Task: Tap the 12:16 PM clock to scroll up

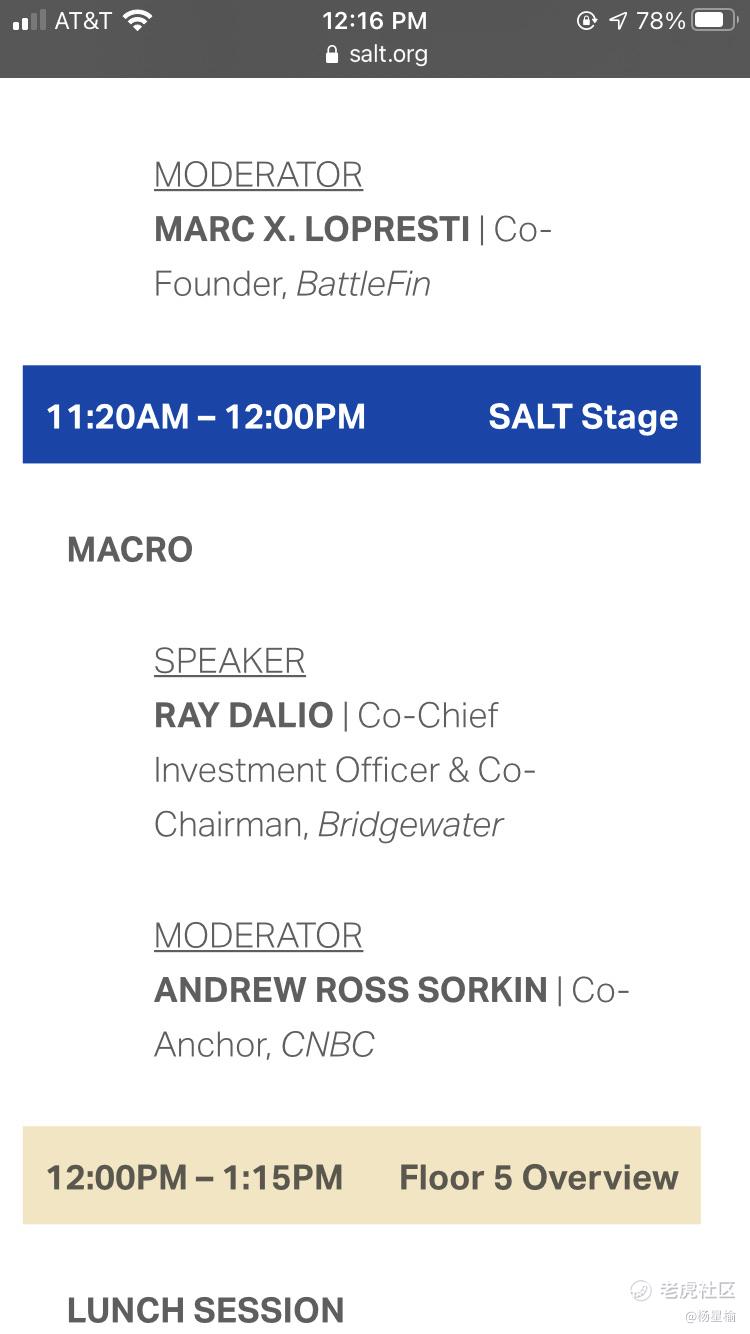Action: pos(374,21)
